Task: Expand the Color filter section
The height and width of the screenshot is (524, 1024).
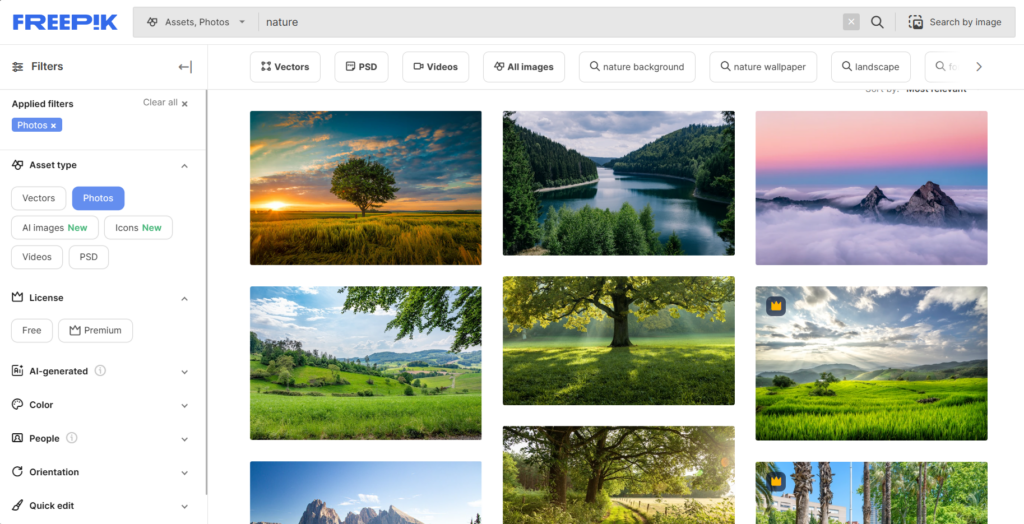Action: [184, 406]
